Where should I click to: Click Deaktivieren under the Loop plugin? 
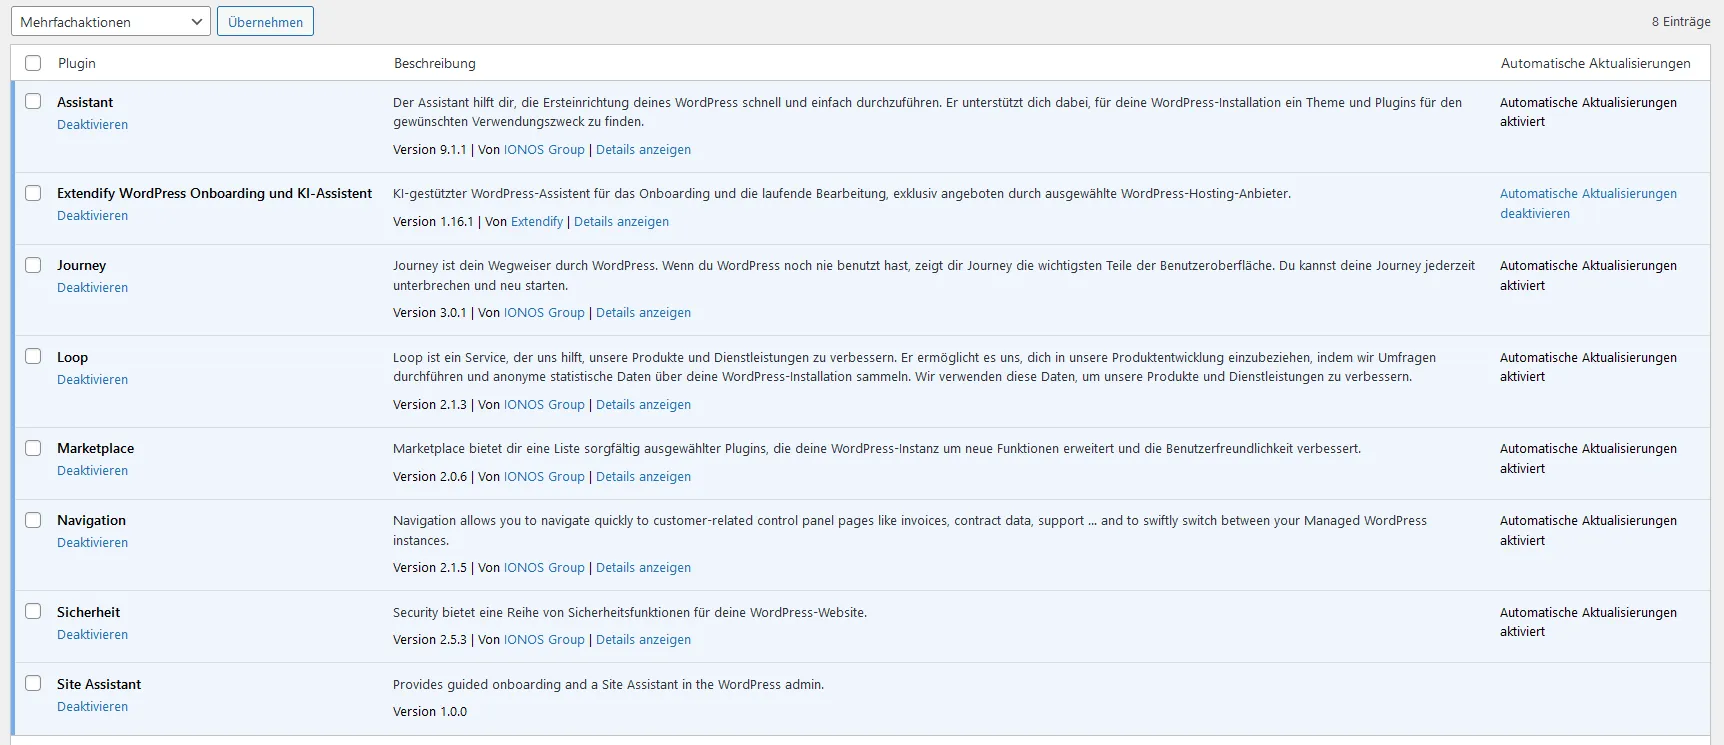point(92,380)
